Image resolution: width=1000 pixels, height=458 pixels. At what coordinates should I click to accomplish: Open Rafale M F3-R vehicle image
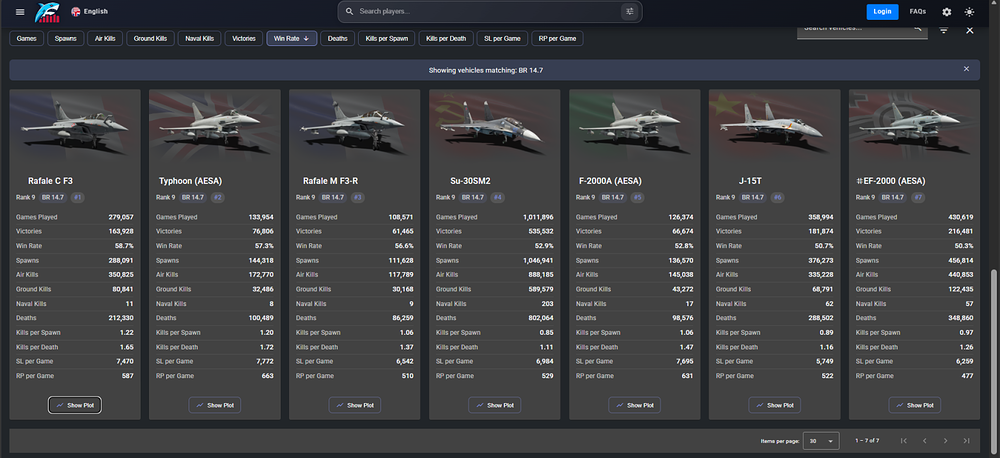pos(355,124)
